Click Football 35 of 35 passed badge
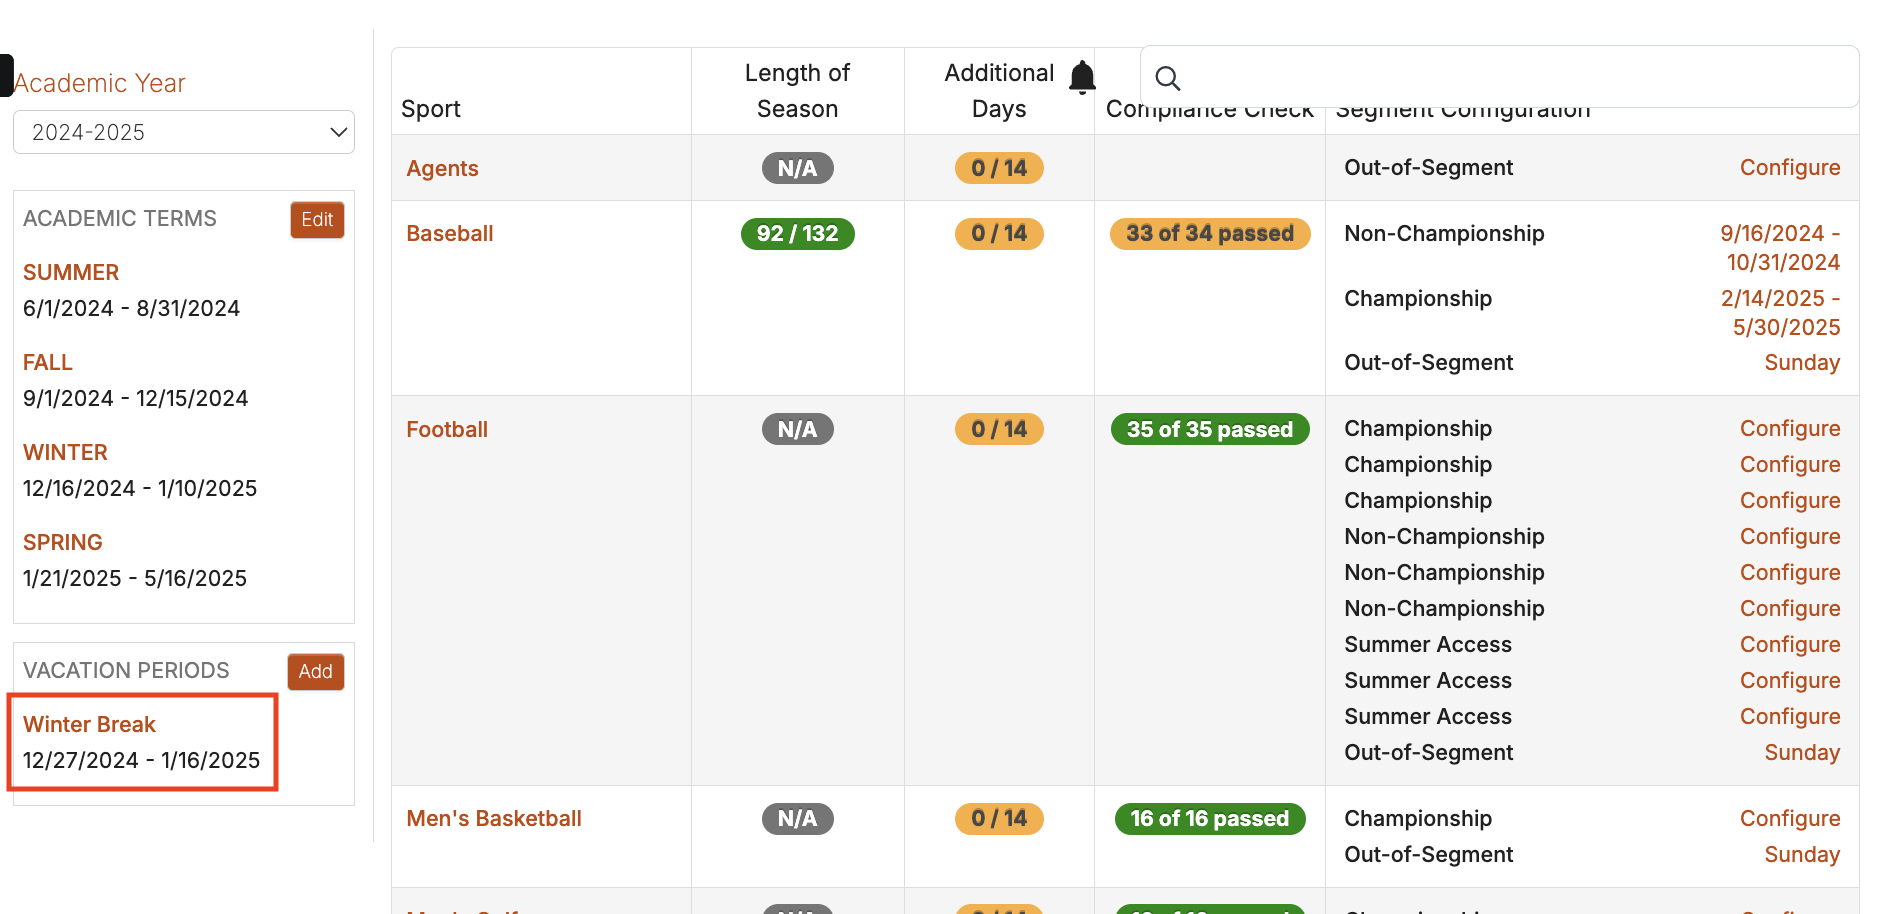The image size is (1896, 914). coord(1210,429)
